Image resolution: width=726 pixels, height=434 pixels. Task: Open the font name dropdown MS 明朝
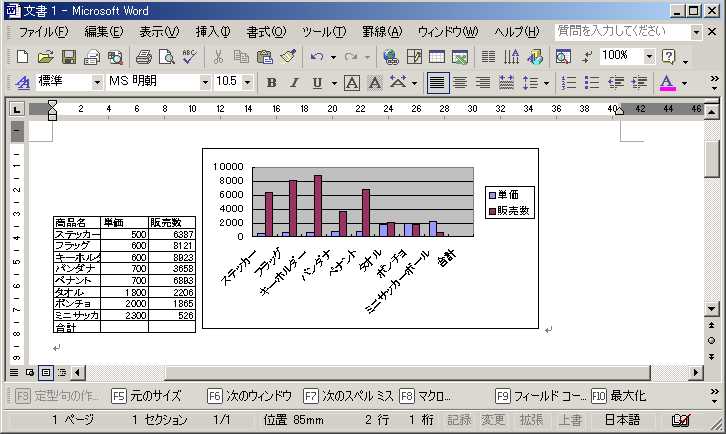[x=205, y=83]
